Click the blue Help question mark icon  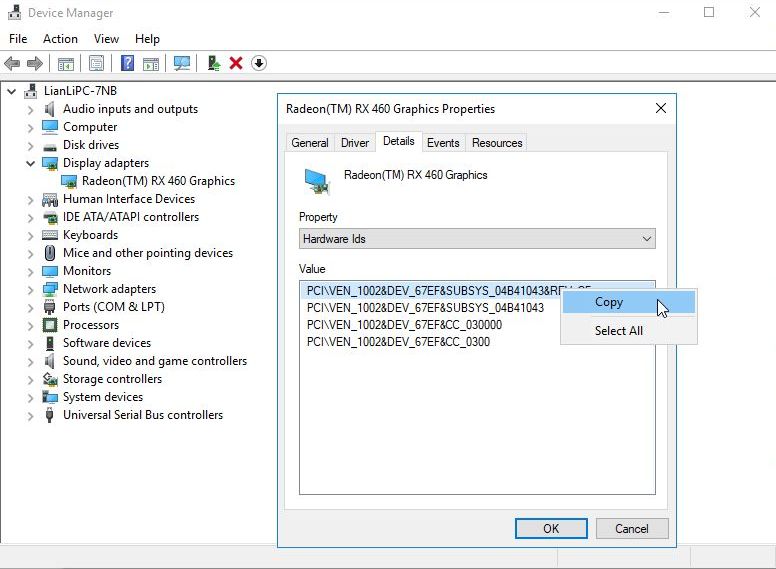click(x=127, y=63)
